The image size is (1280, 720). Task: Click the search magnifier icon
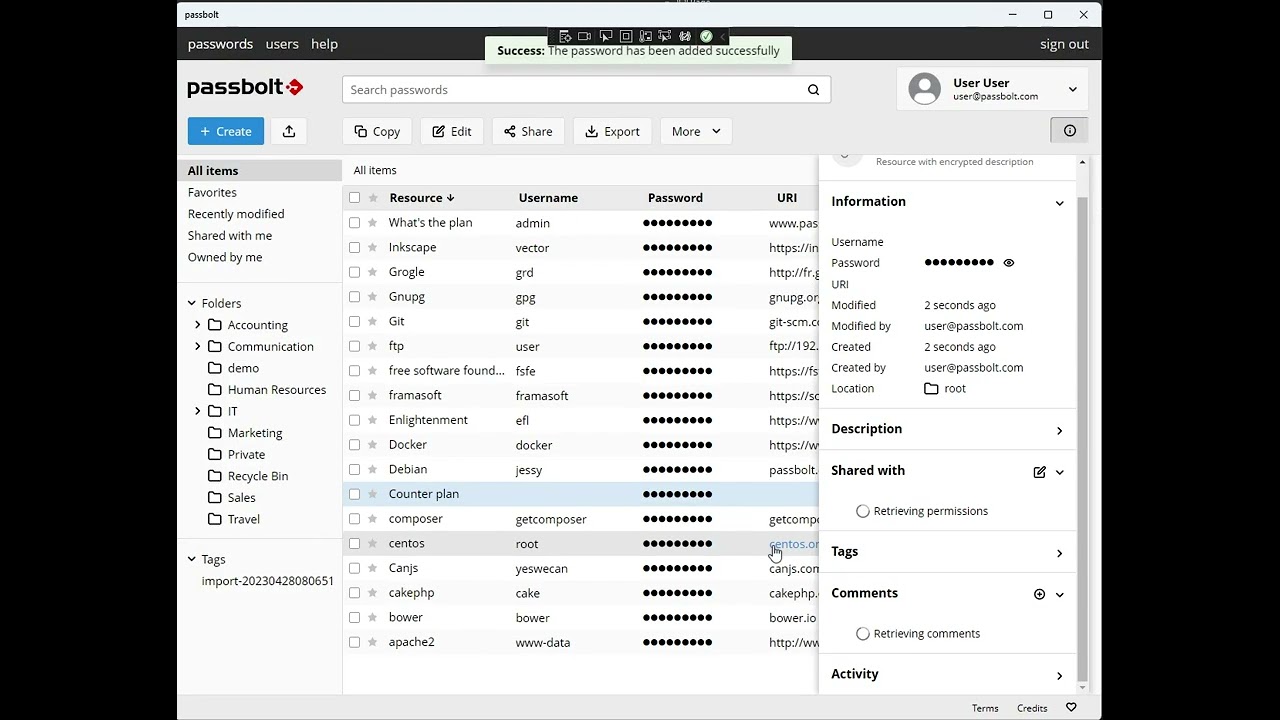coord(813,90)
